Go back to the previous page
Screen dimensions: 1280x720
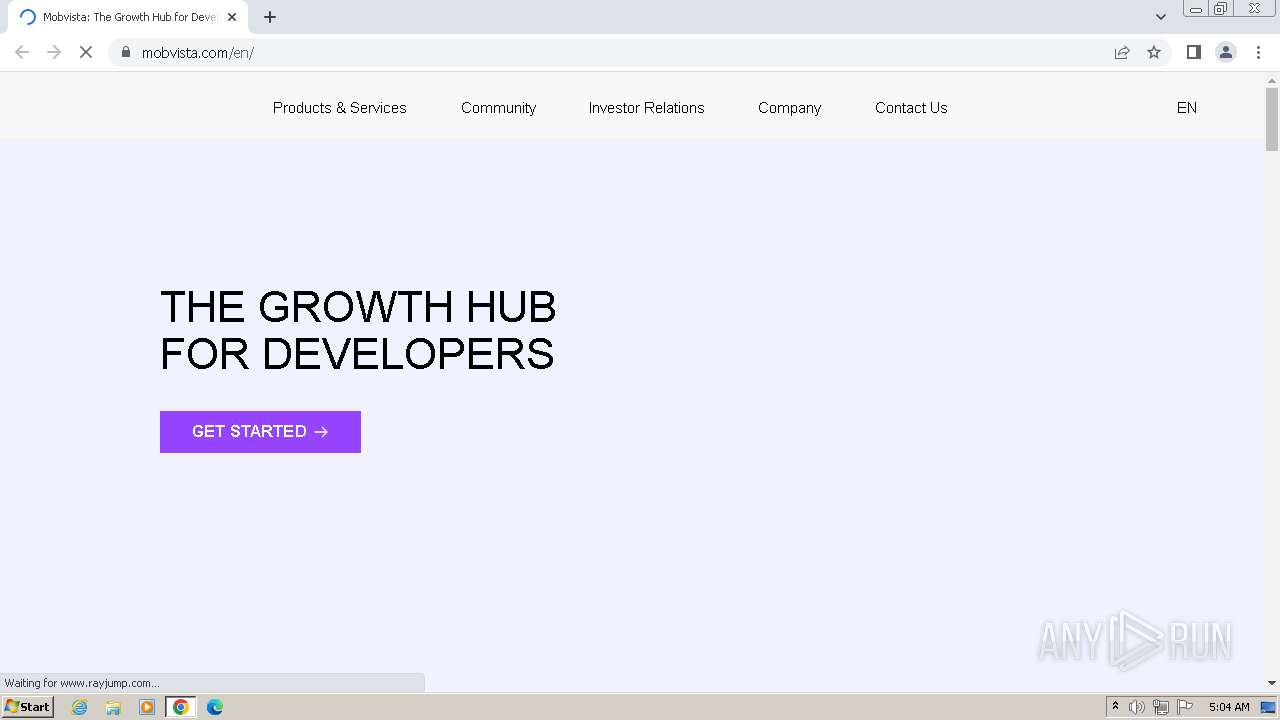(22, 52)
